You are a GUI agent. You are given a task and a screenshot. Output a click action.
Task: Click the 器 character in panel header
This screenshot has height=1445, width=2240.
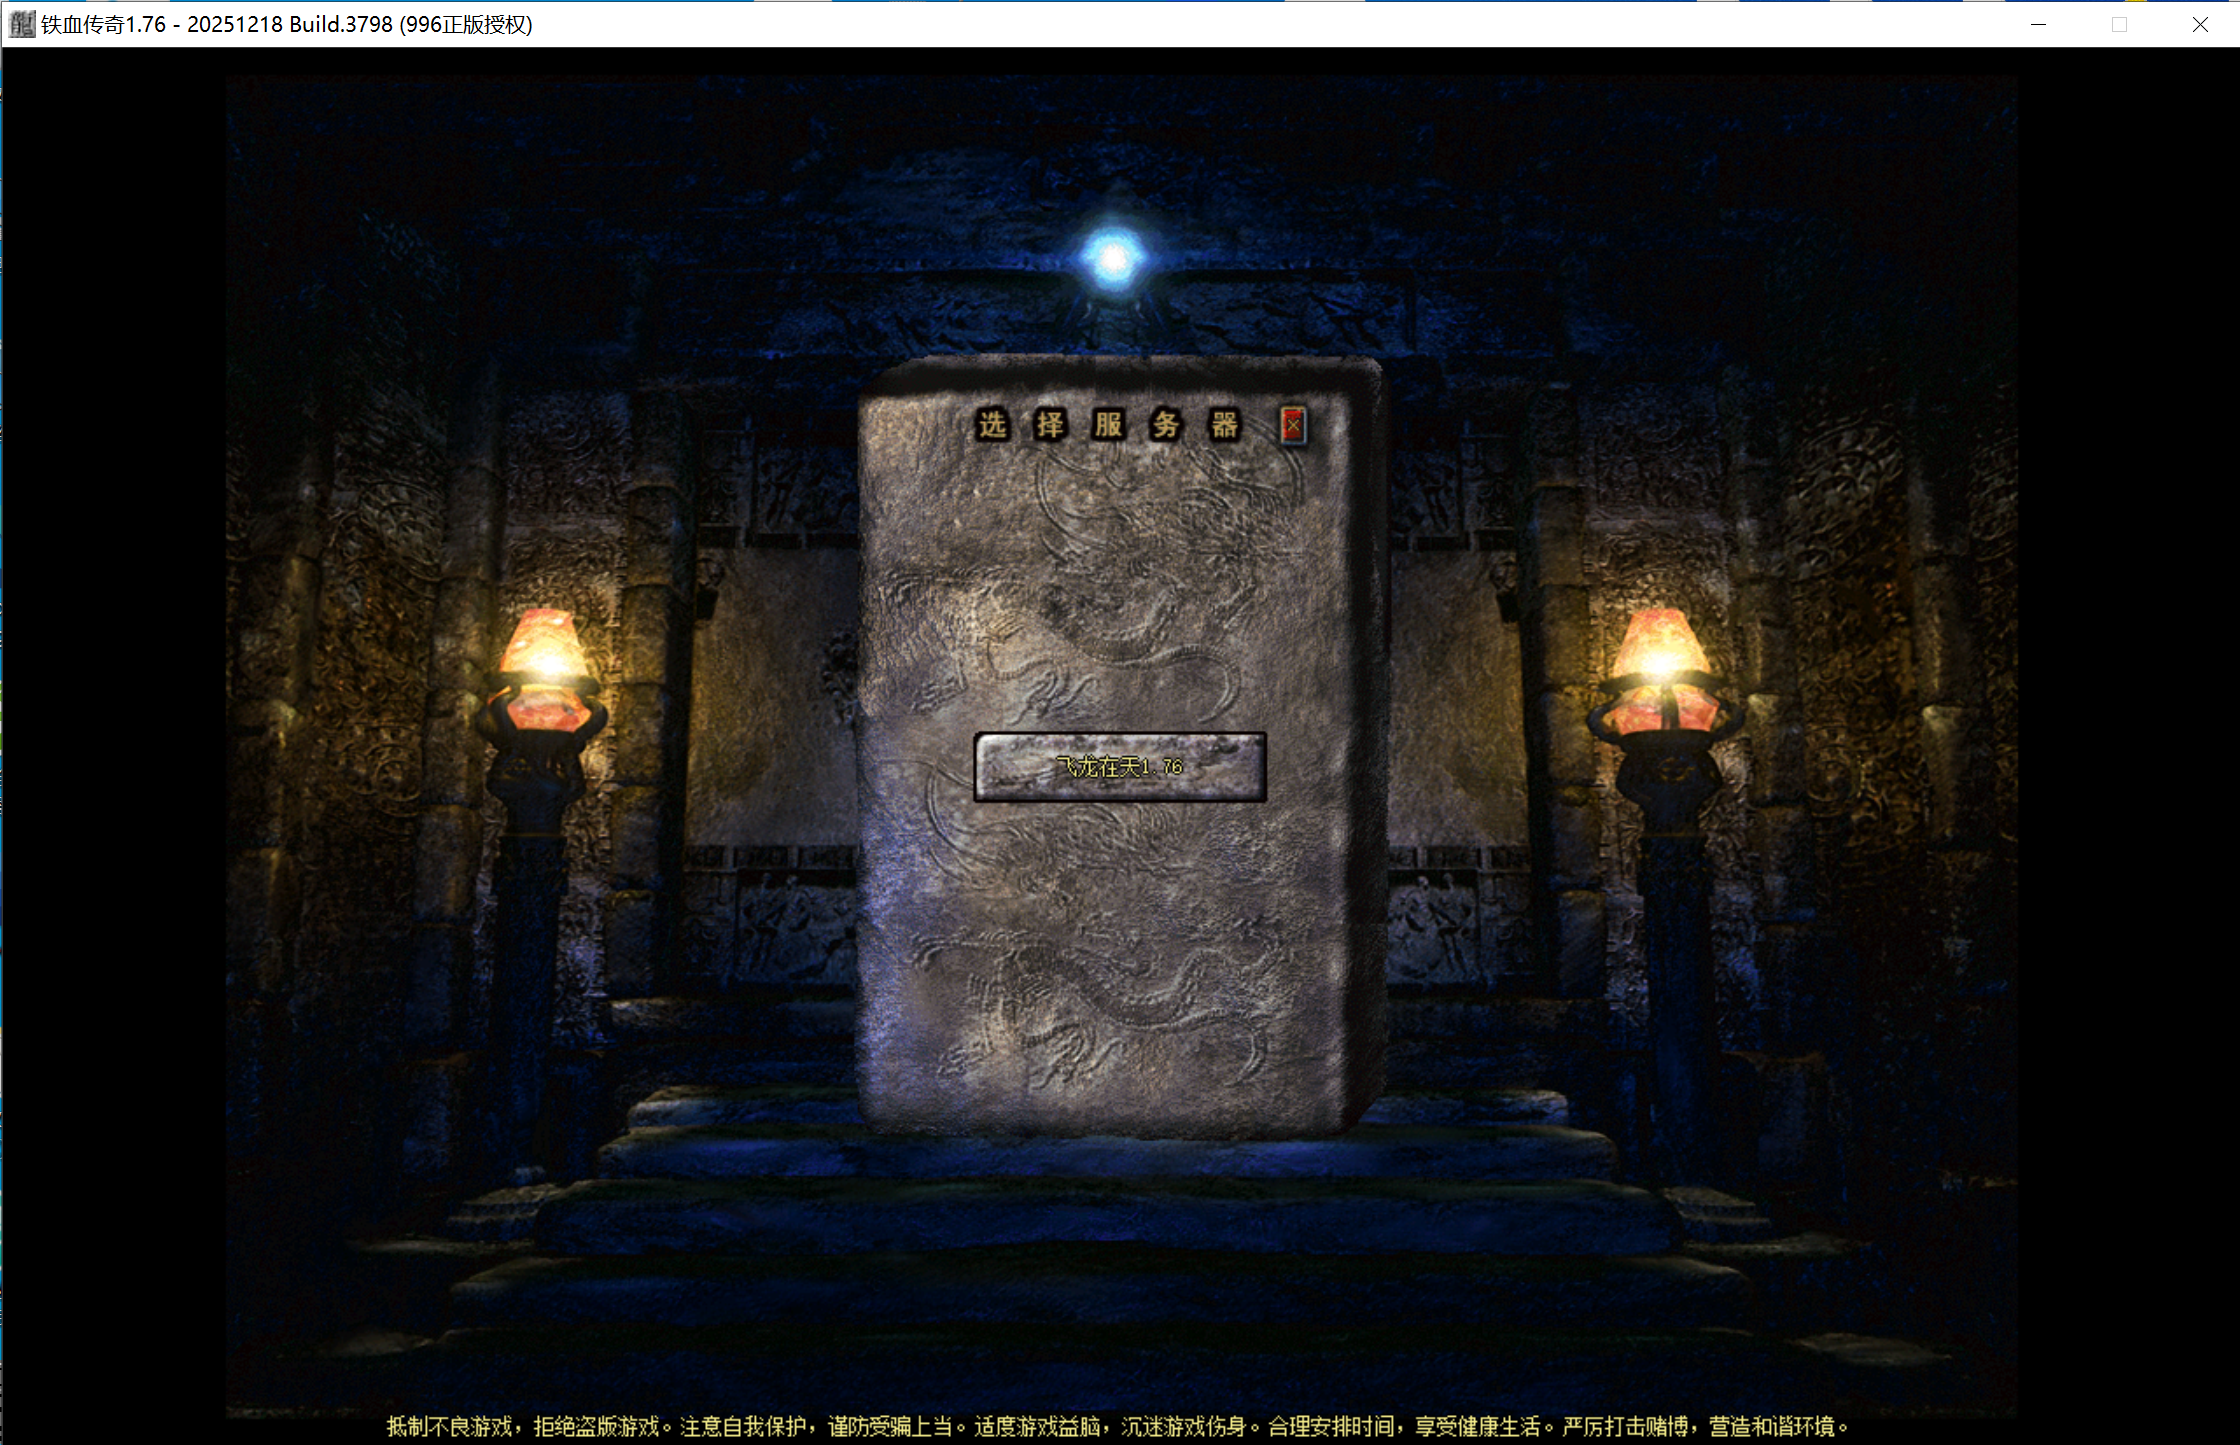[1224, 425]
